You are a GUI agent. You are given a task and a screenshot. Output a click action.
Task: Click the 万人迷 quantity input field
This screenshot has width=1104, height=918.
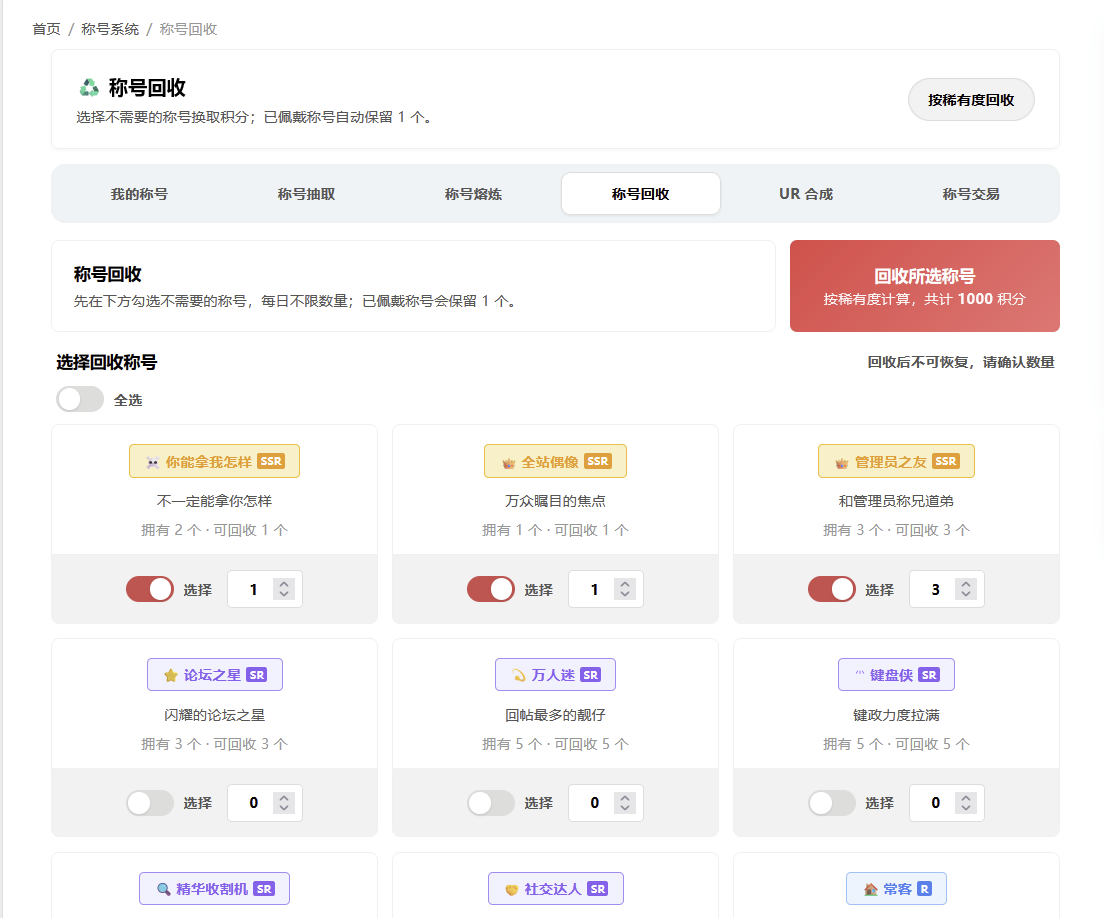click(x=606, y=803)
